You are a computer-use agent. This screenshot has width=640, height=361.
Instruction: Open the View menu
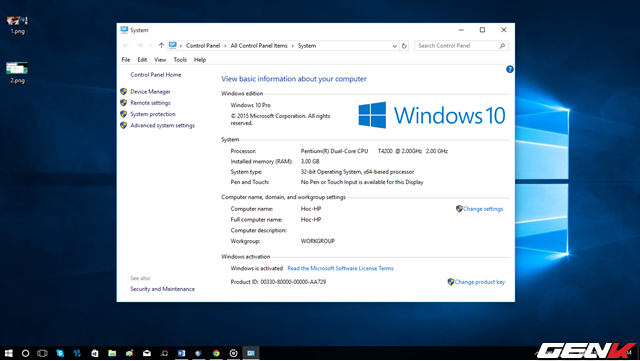(x=160, y=60)
